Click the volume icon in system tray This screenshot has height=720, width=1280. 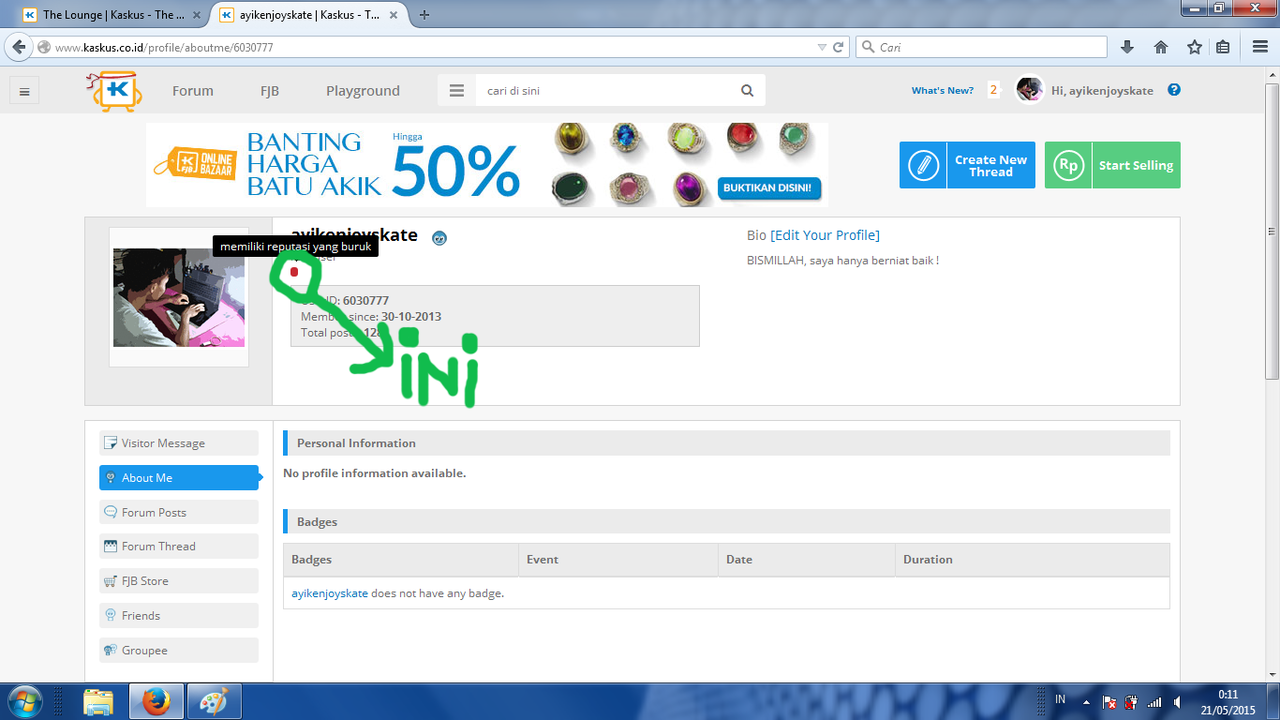pyautogui.click(x=1179, y=702)
